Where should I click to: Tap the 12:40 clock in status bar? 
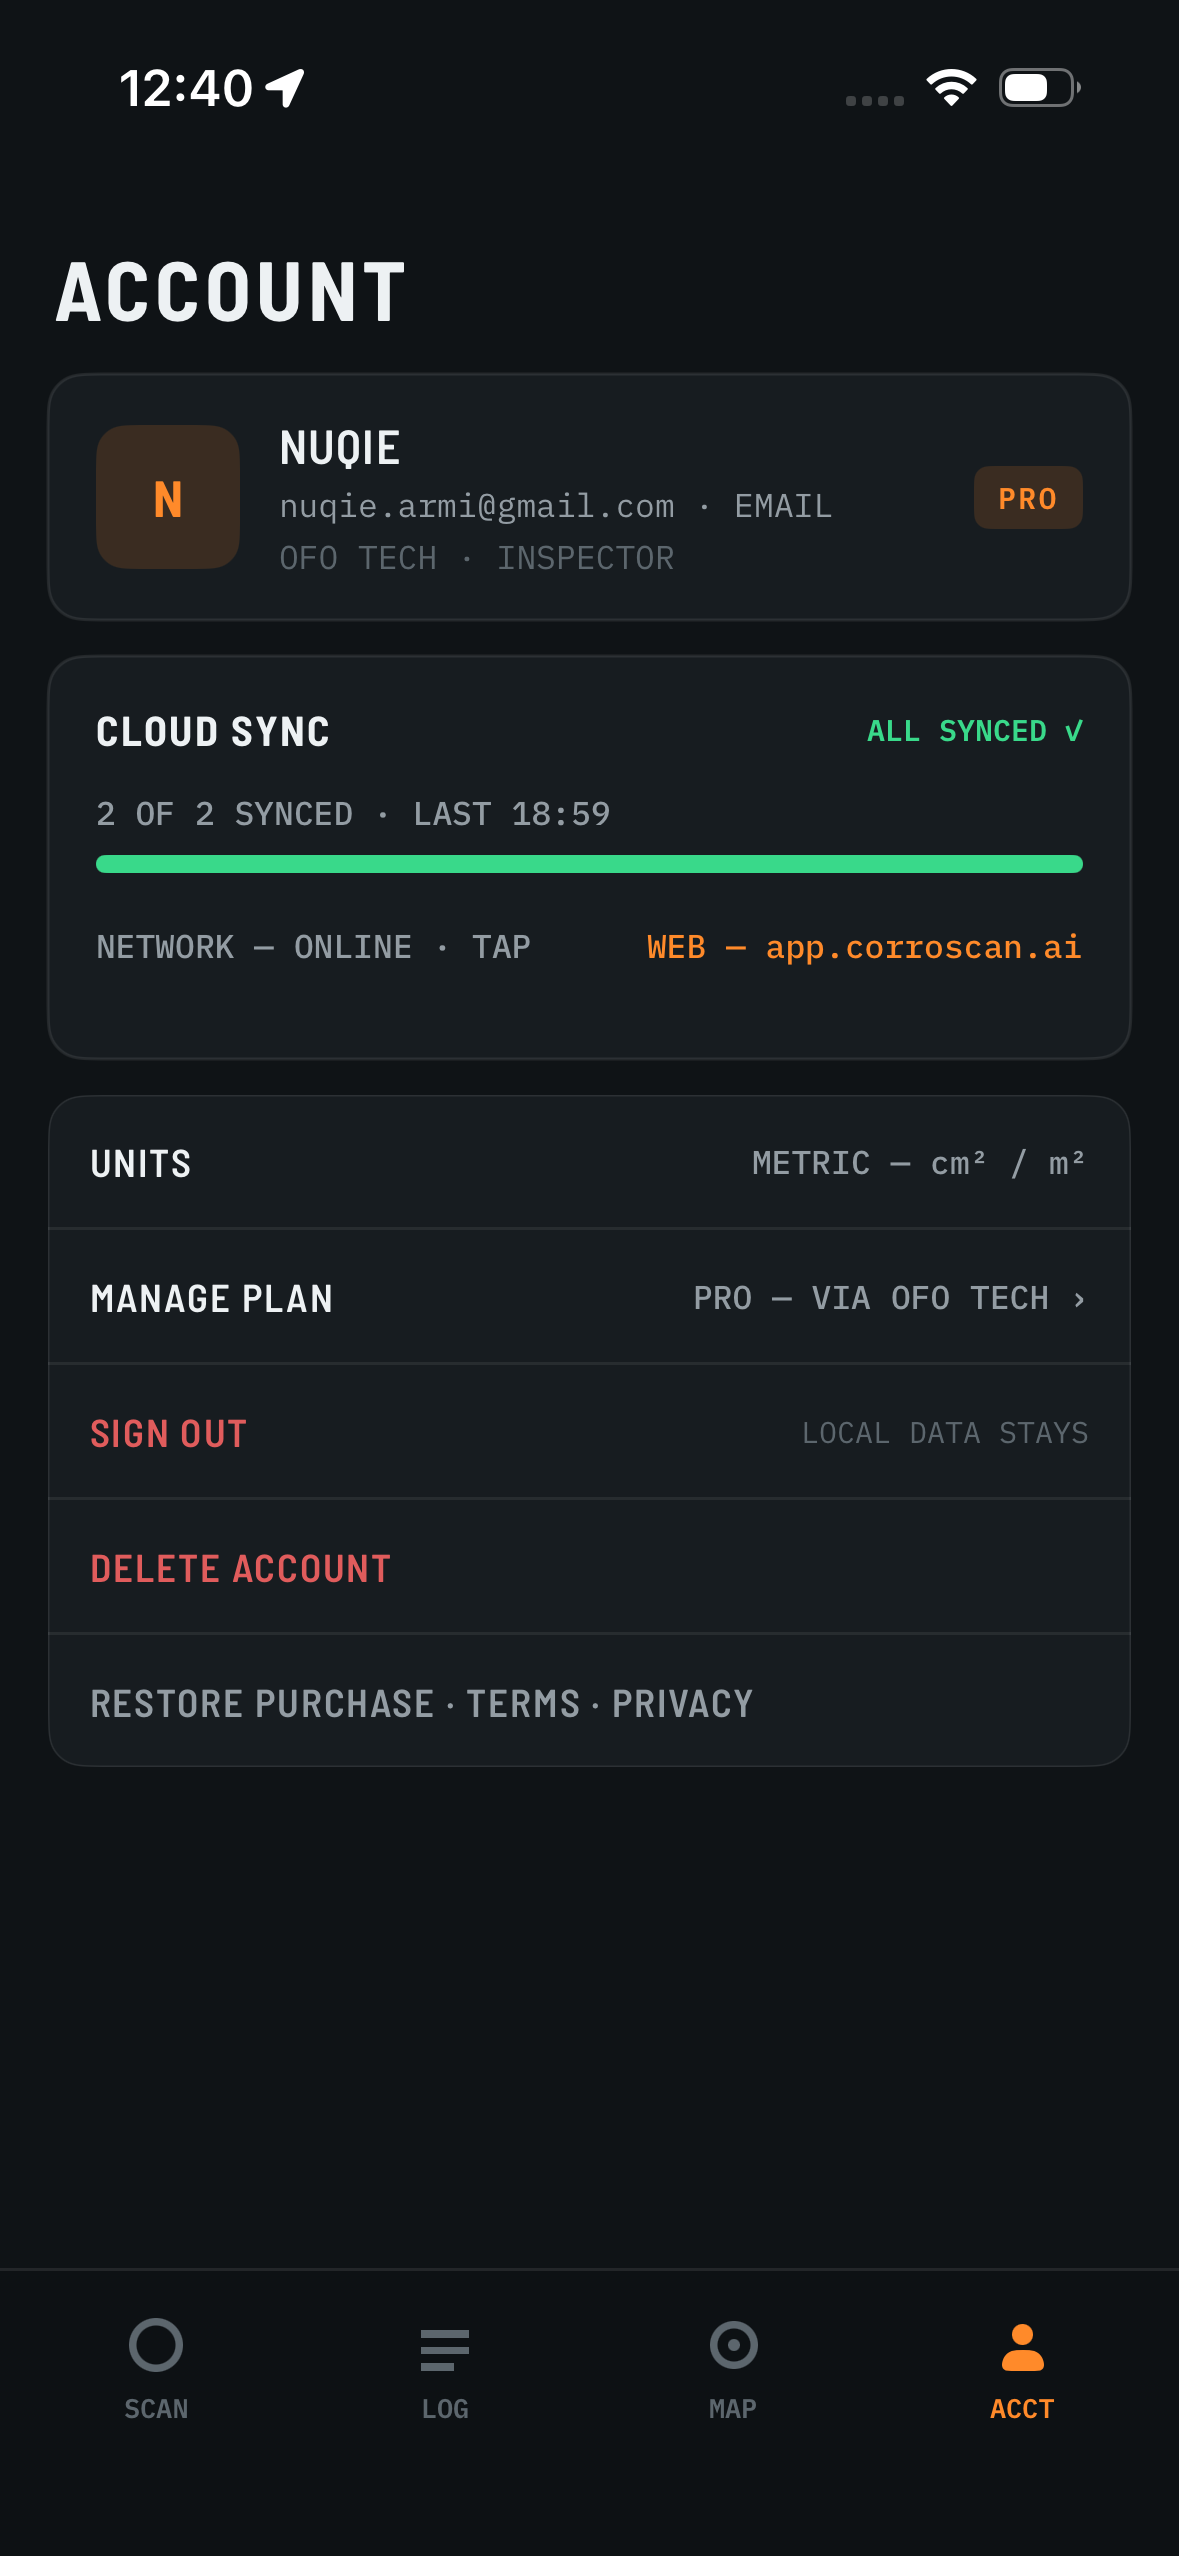coord(186,88)
